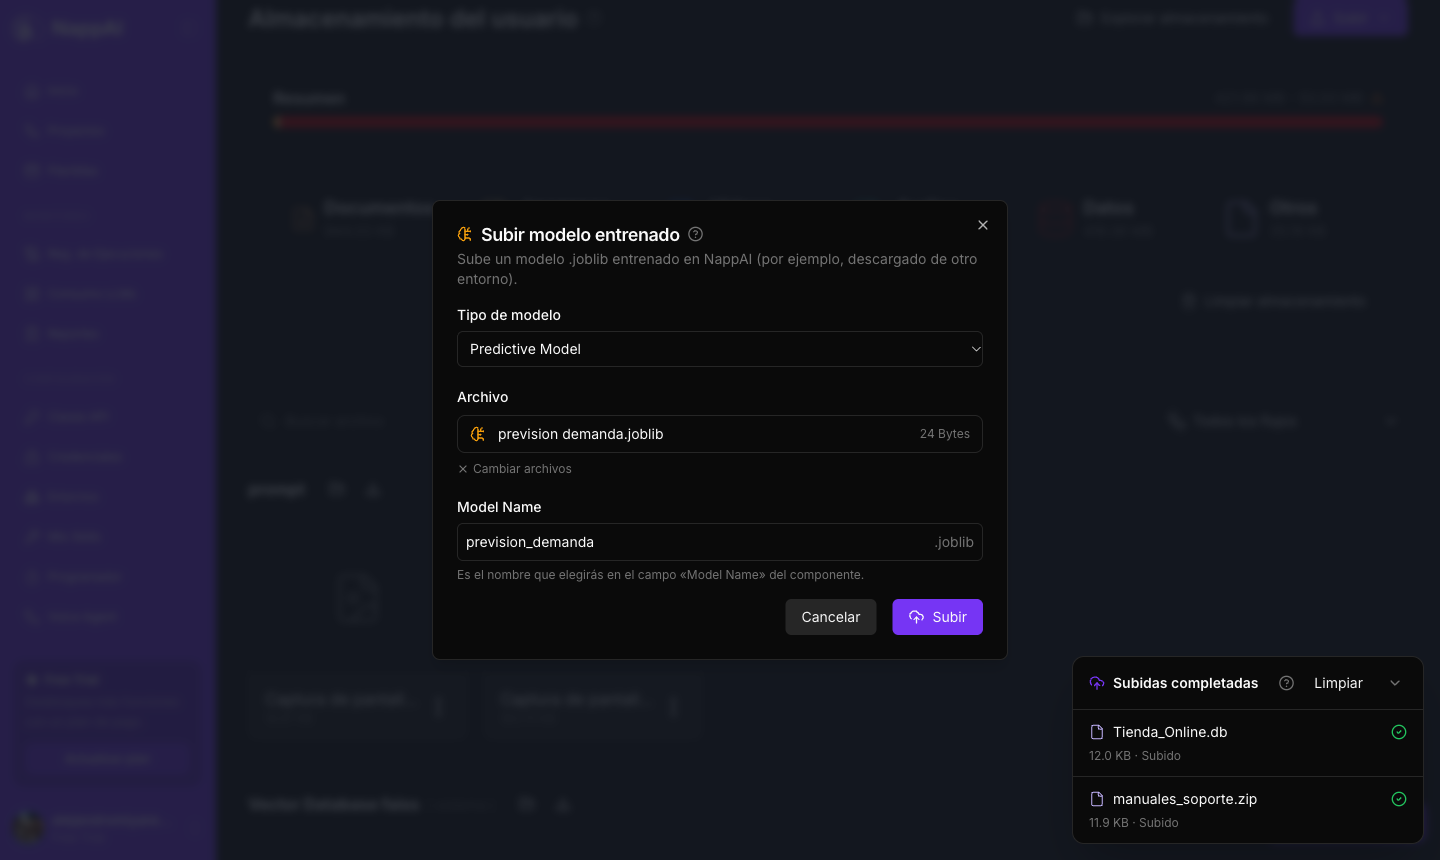Click the Subir modelo entrenado title text
The image size is (1440, 860).
[x=580, y=235]
